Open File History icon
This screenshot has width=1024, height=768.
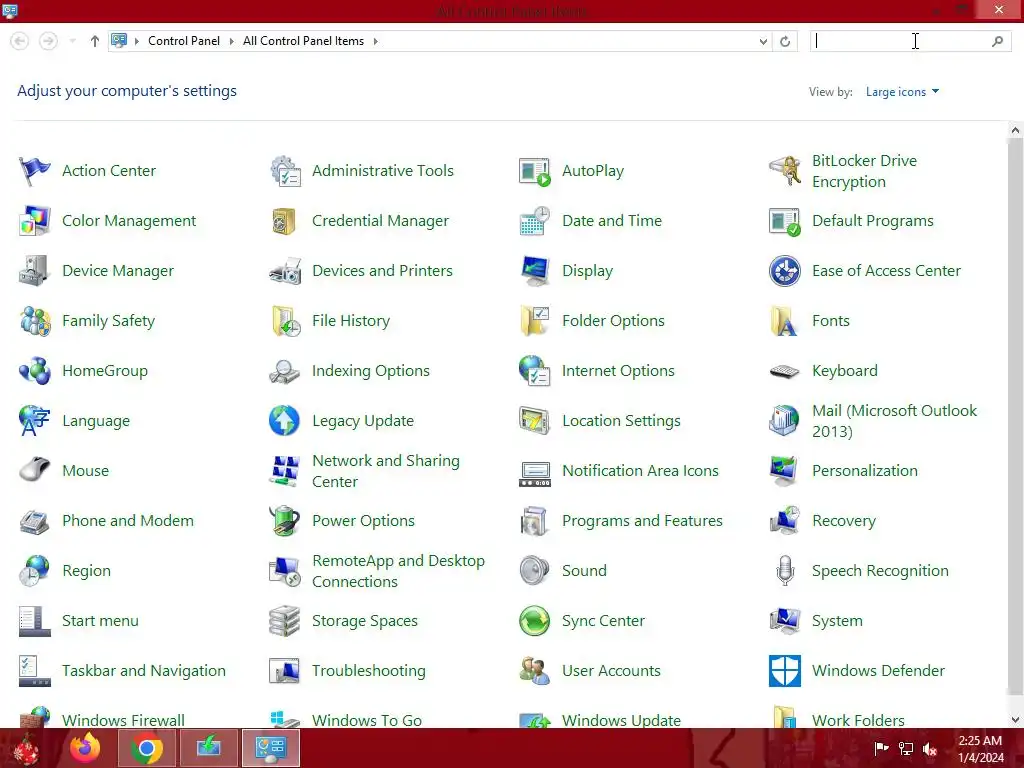tap(285, 321)
